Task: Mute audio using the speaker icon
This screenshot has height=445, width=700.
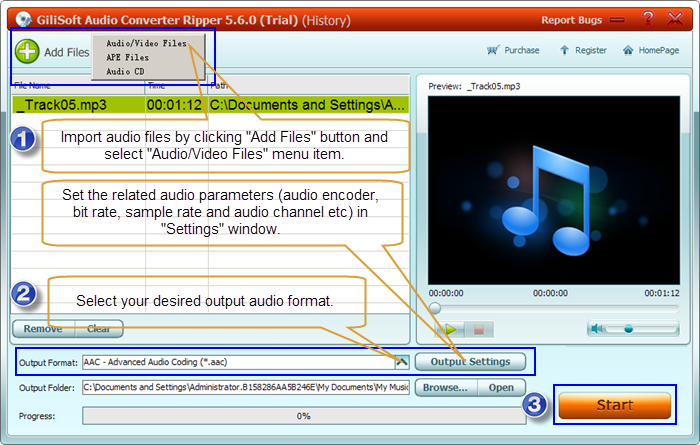Action: pyautogui.click(x=597, y=328)
